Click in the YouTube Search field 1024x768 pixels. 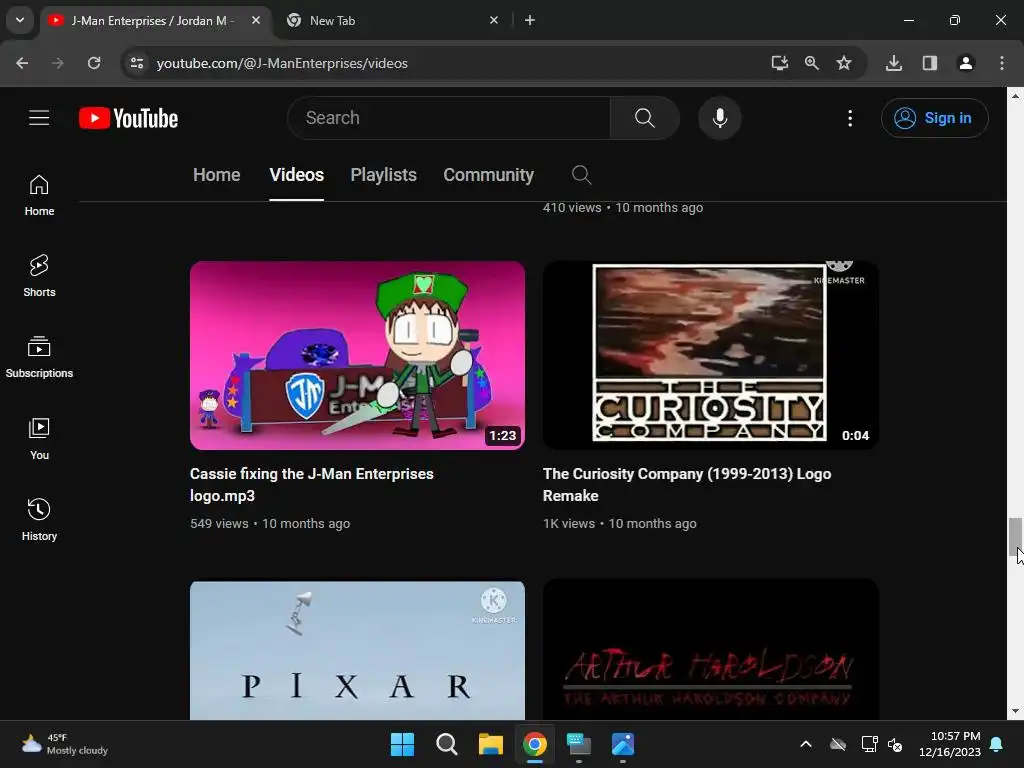(449, 118)
